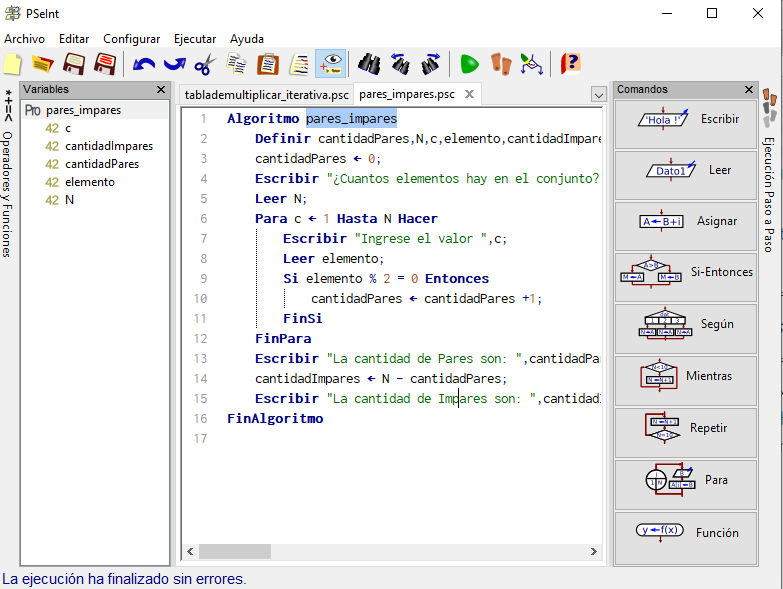Close the pares_impares.psc tab

tap(469, 94)
